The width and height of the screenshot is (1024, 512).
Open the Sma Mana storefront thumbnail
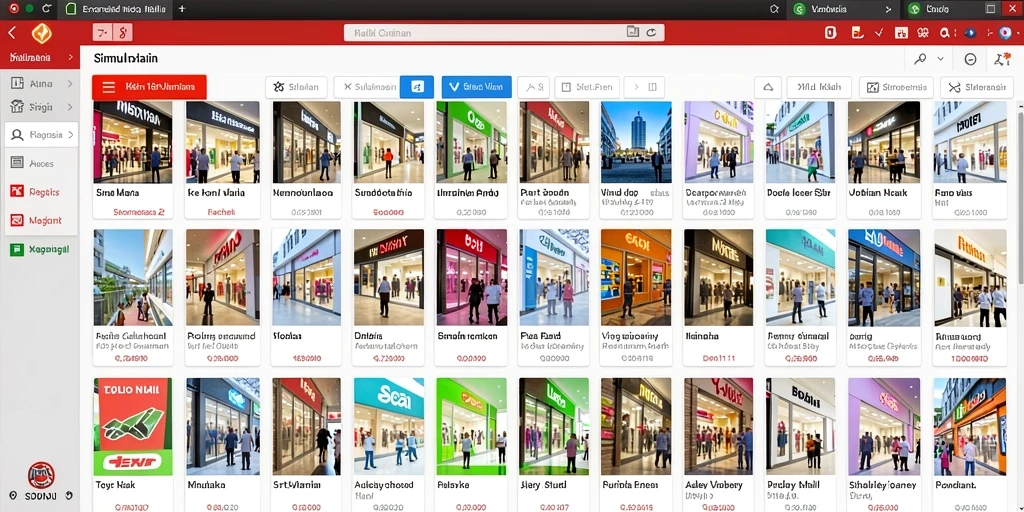[x=133, y=142]
